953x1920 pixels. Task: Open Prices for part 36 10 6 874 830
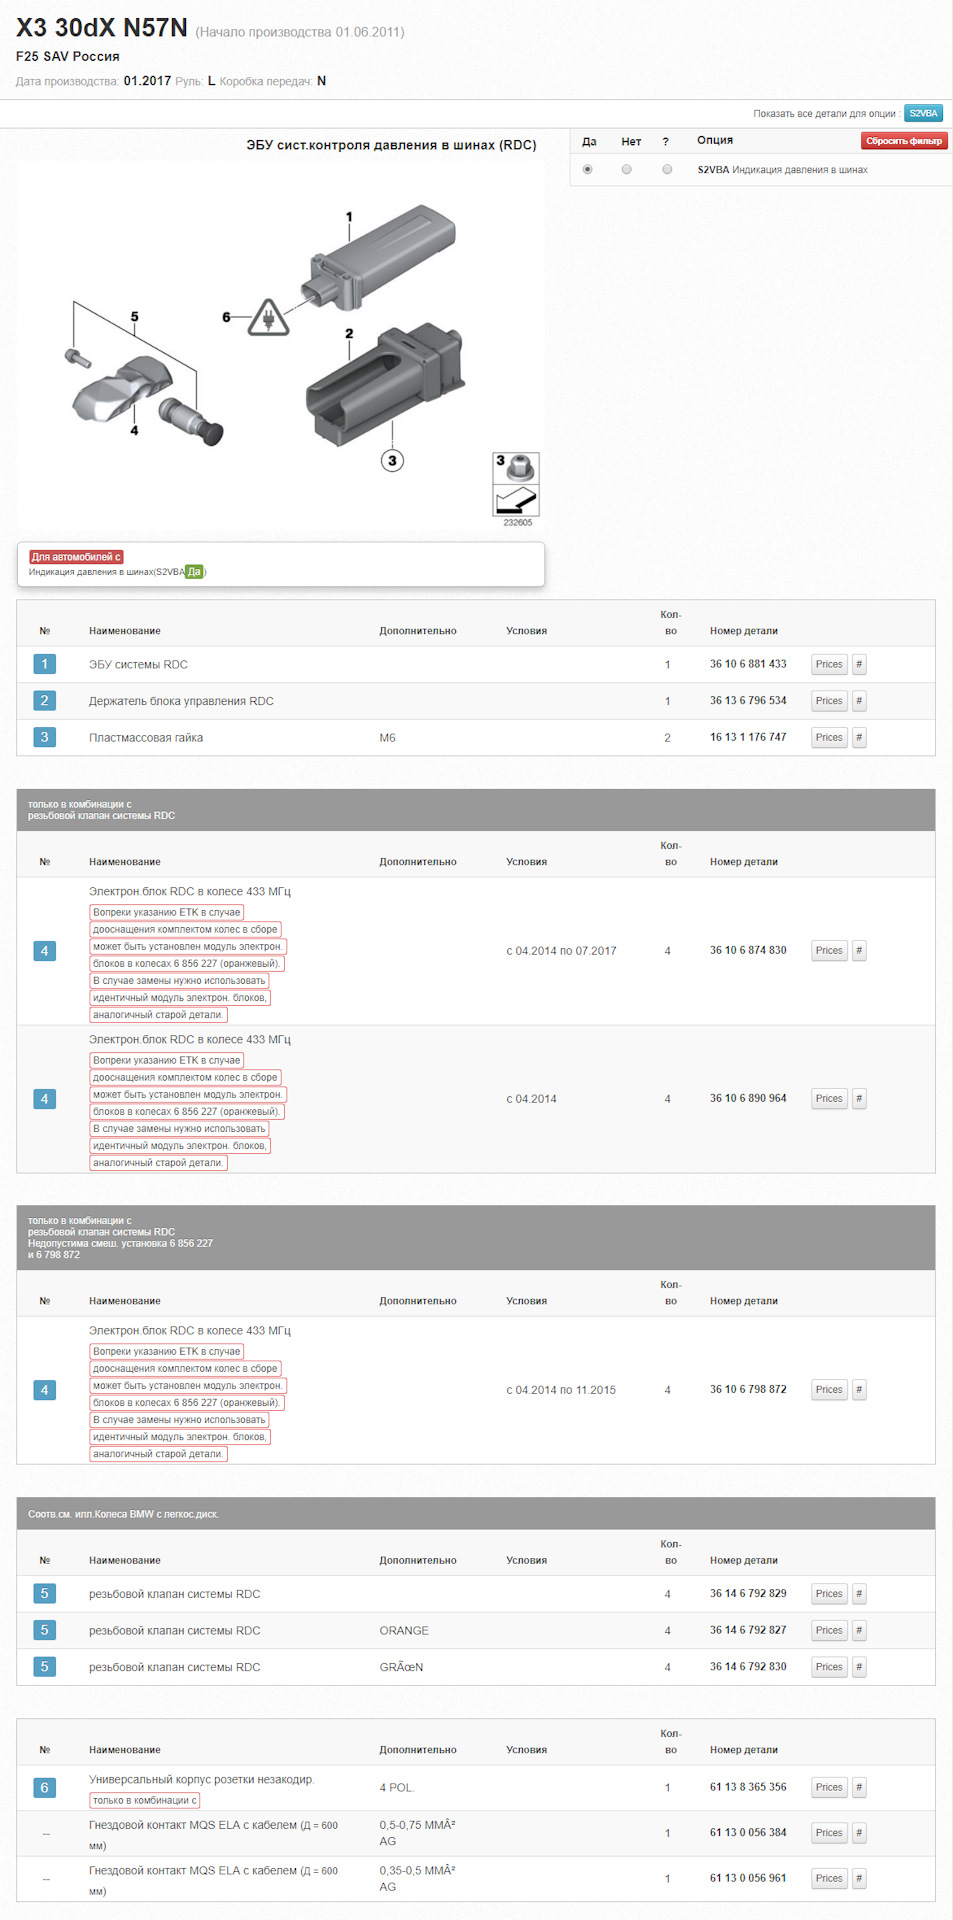(829, 950)
